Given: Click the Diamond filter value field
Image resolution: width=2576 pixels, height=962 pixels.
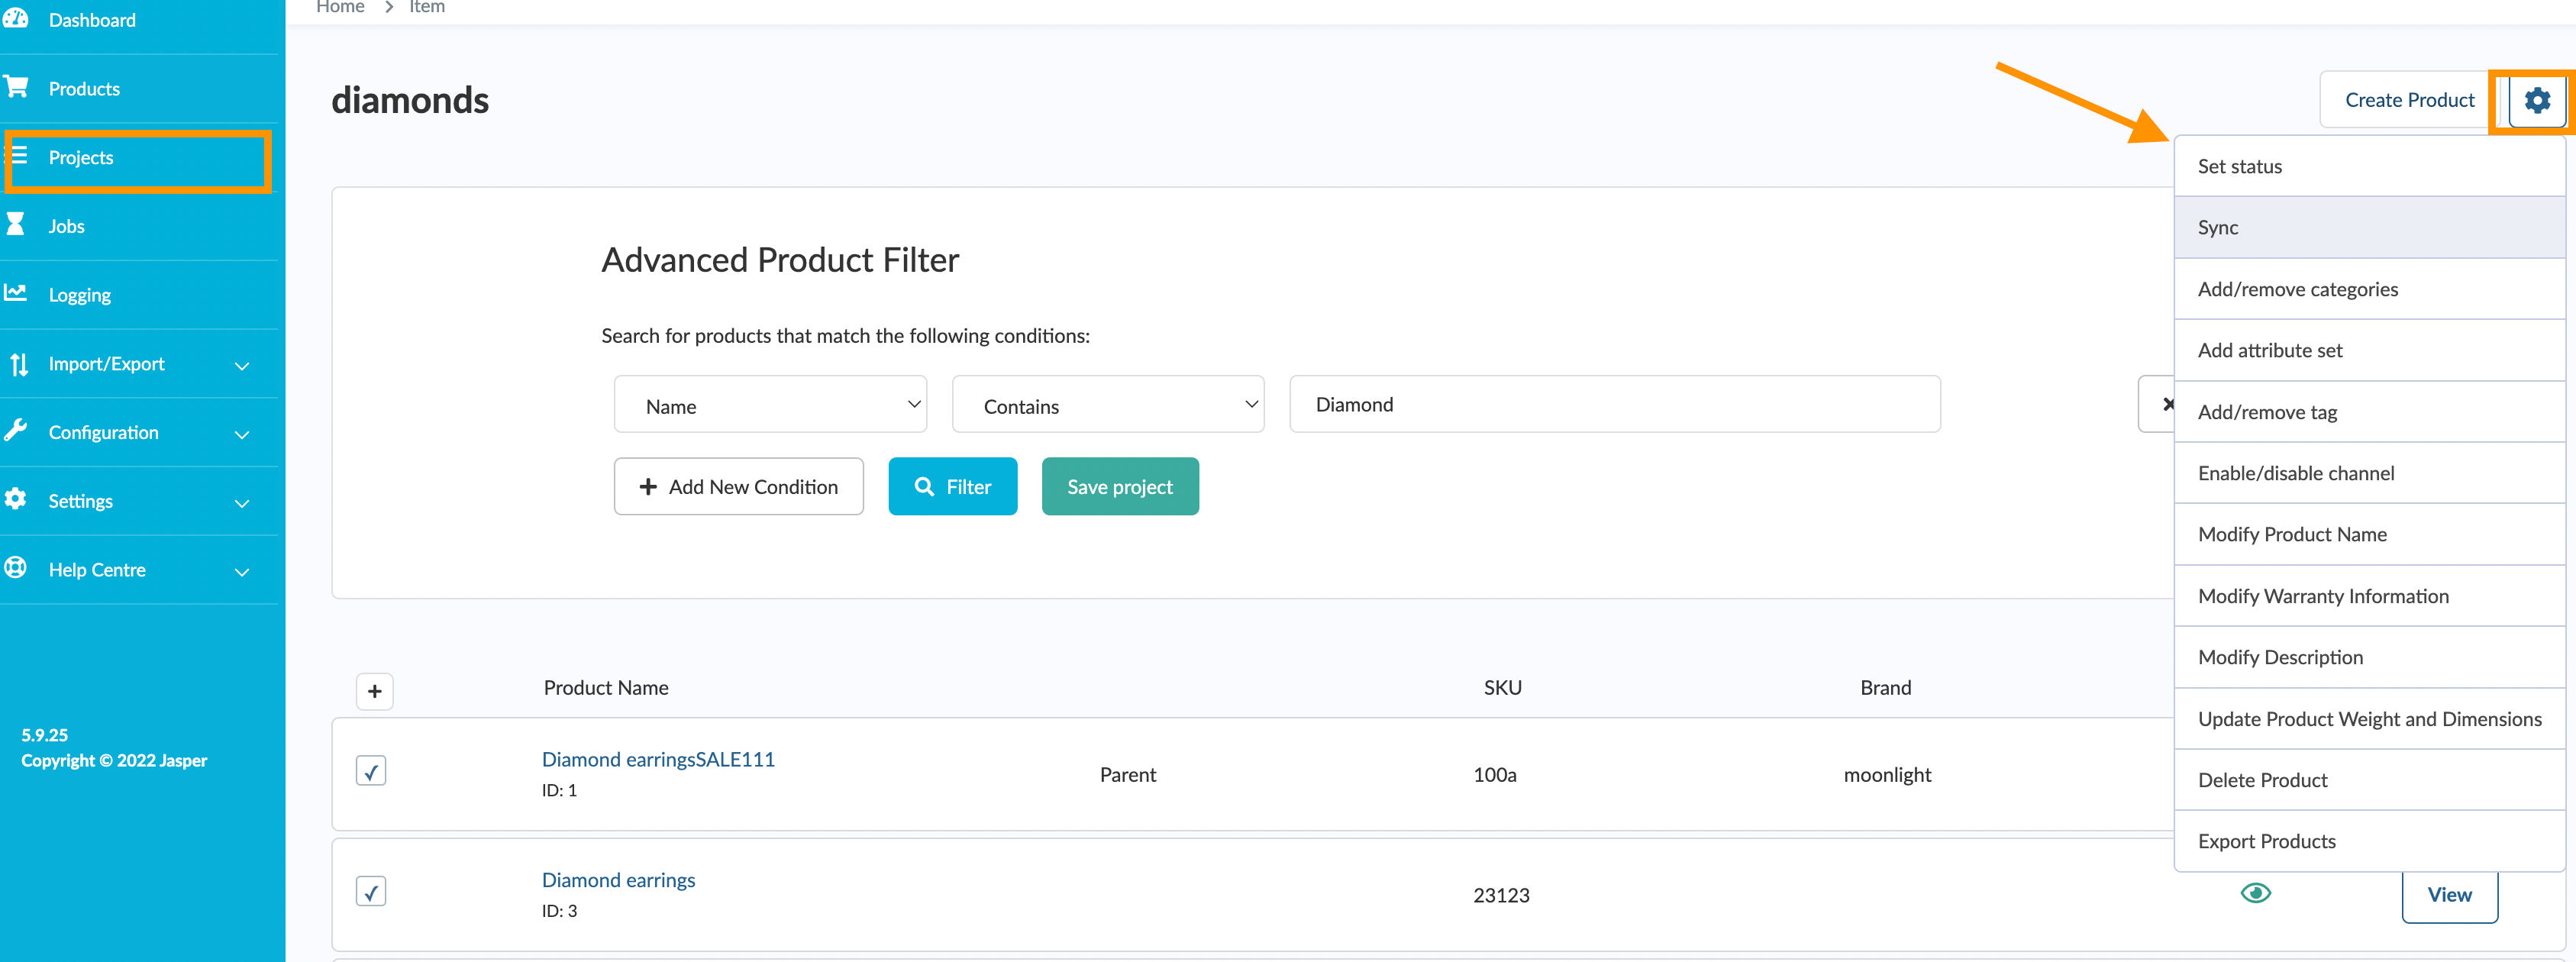Looking at the screenshot, I should (1614, 405).
